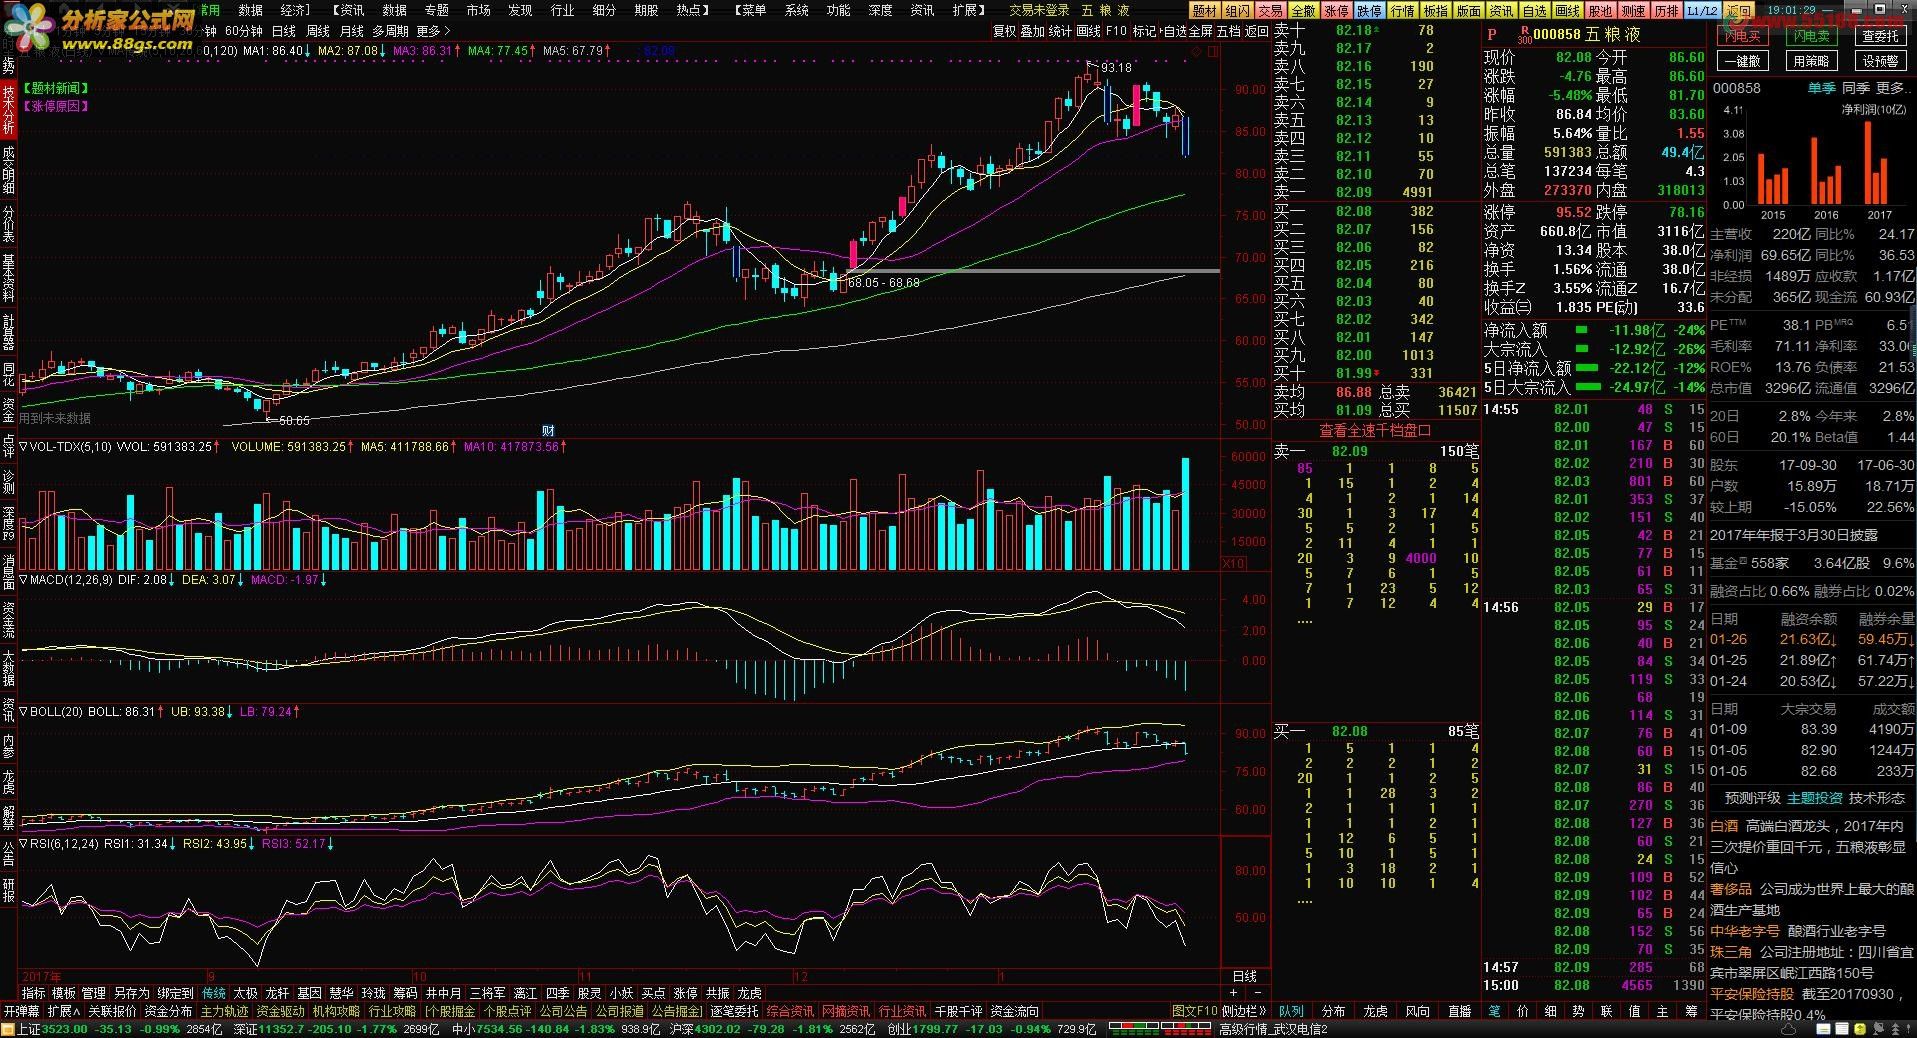Open the 分价表 left sidebar tab
The width and height of the screenshot is (1917, 1038).
(x=8, y=224)
